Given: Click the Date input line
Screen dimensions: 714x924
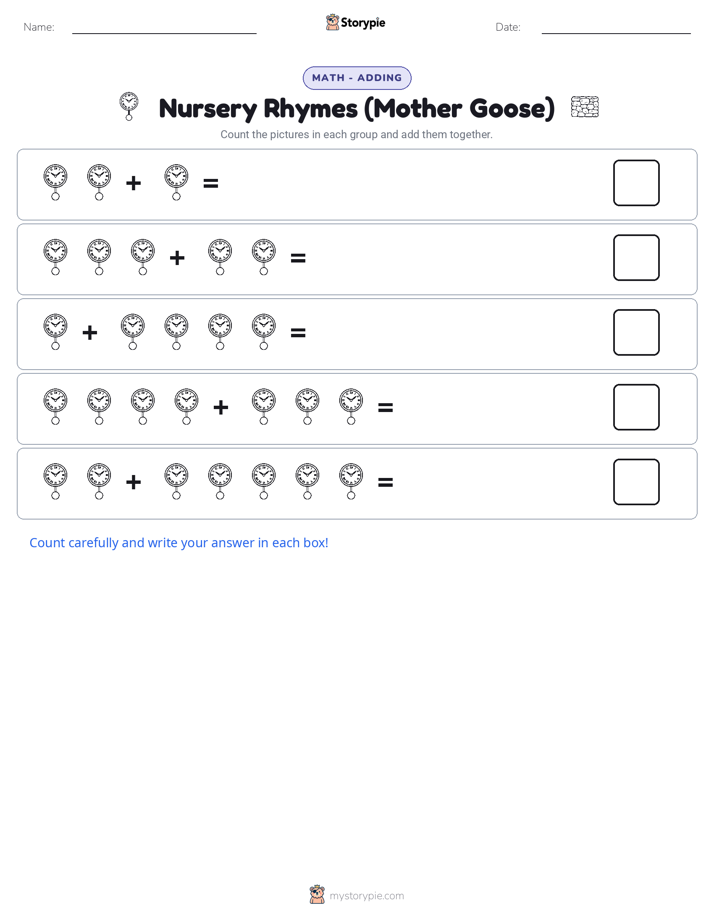Looking at the screenshot, I should pyautogui.click(x=616, y=32).
